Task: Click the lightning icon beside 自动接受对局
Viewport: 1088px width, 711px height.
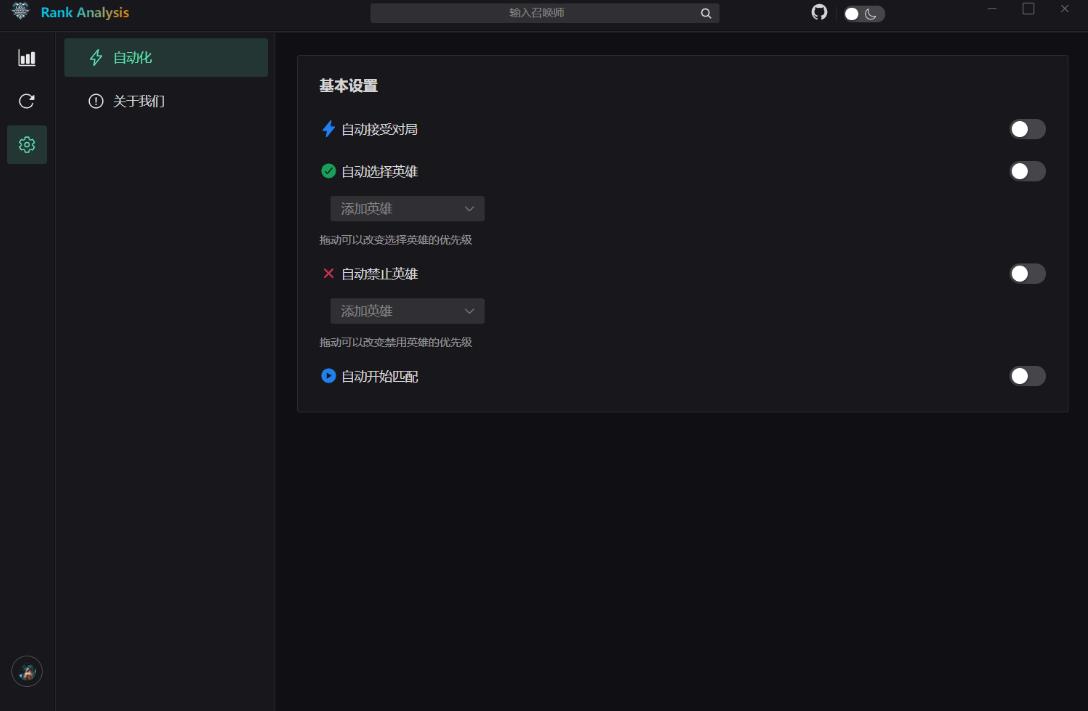Action: pyautogui.click(x=328, y=129)
